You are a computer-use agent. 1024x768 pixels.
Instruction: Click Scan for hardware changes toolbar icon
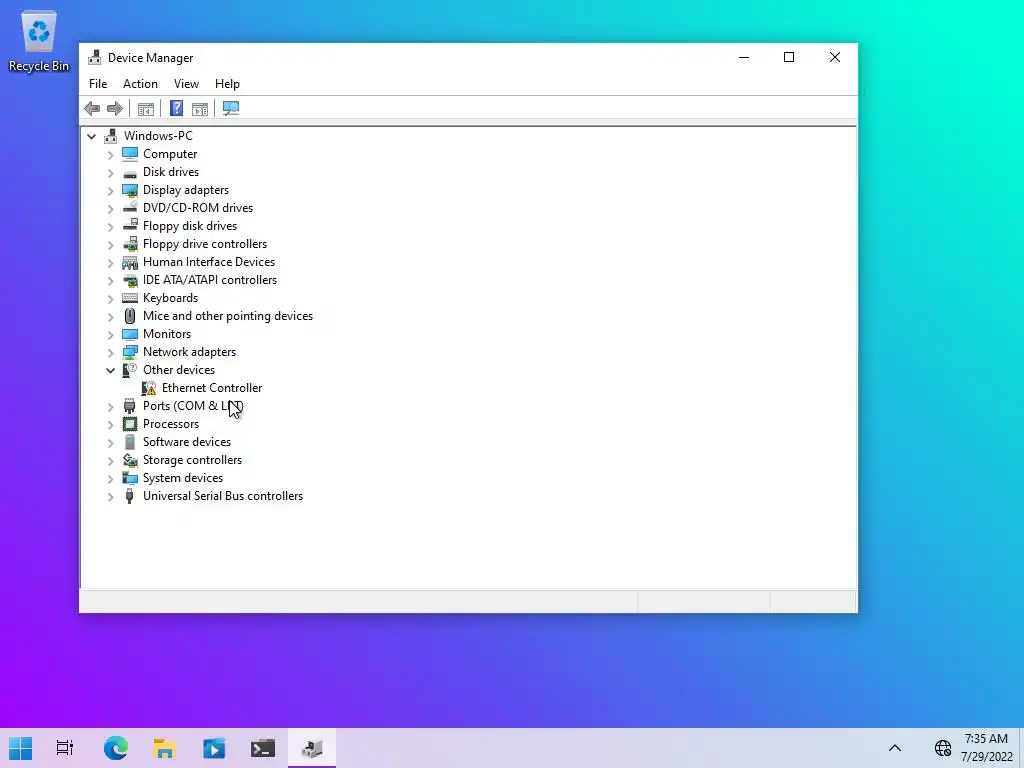click(231, 108)
